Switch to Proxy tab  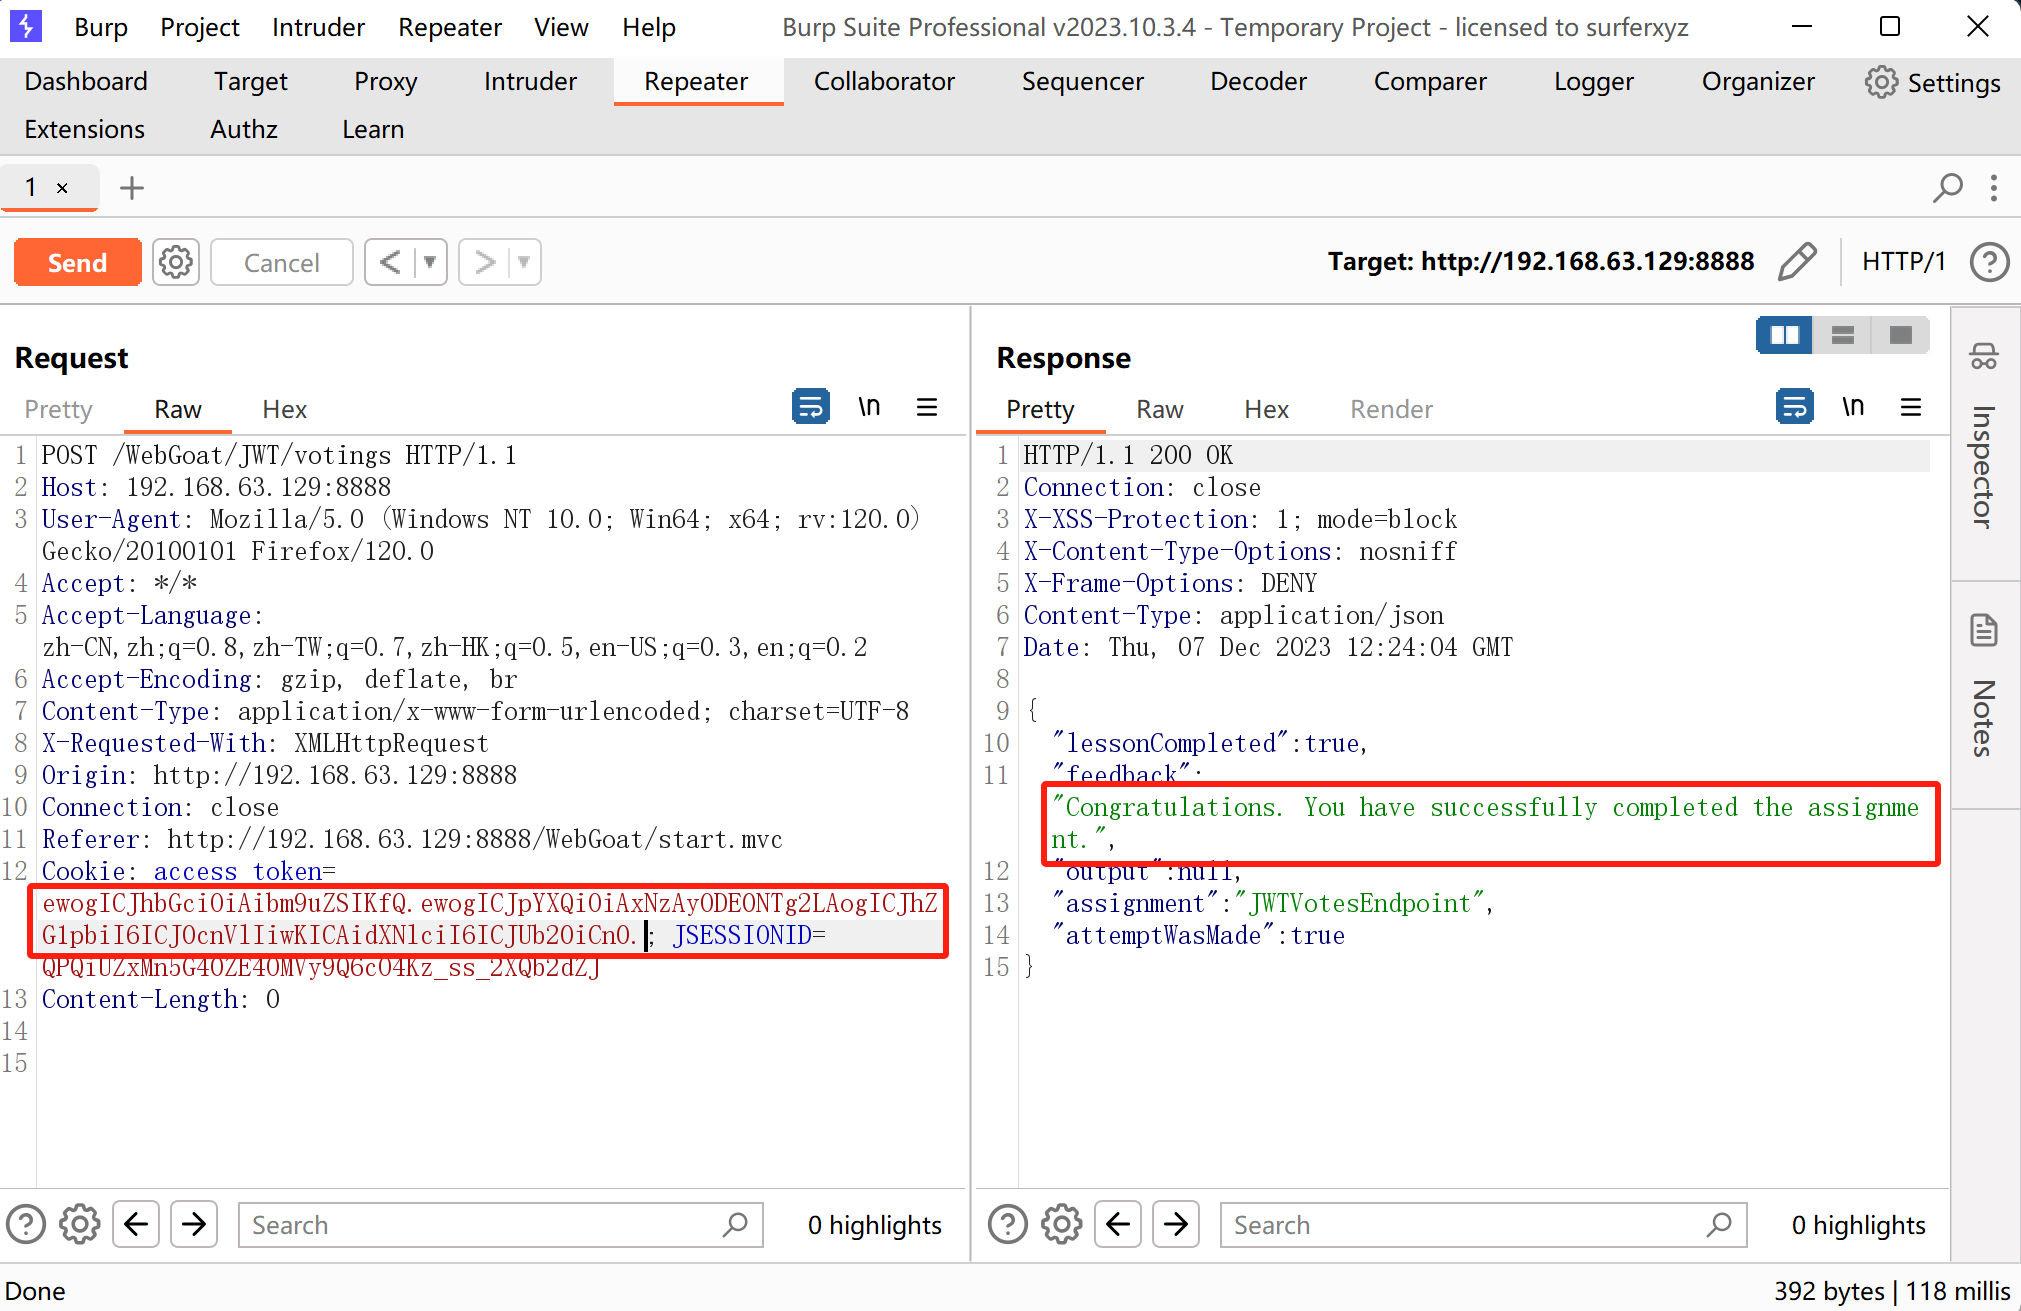tap(384, 81)
